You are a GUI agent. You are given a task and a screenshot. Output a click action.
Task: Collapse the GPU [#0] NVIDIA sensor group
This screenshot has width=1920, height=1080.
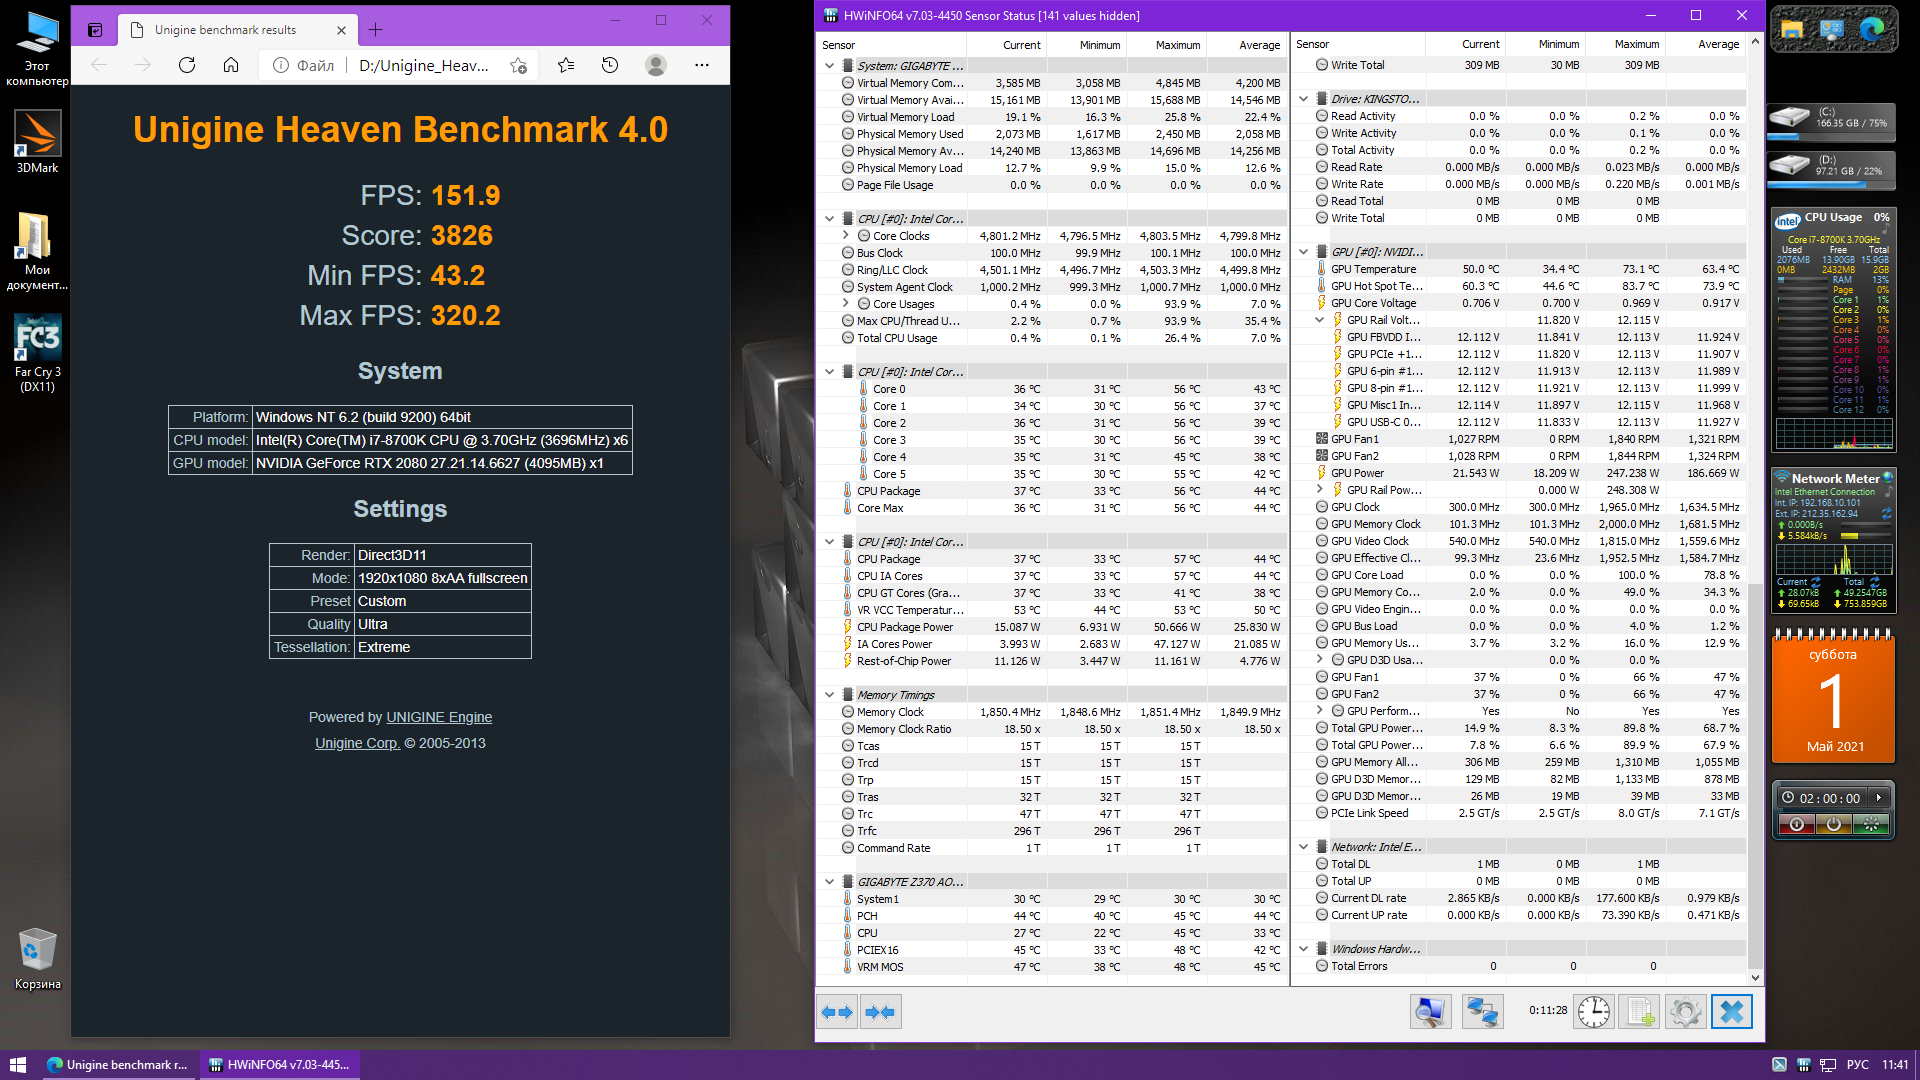coord(1303,252)
